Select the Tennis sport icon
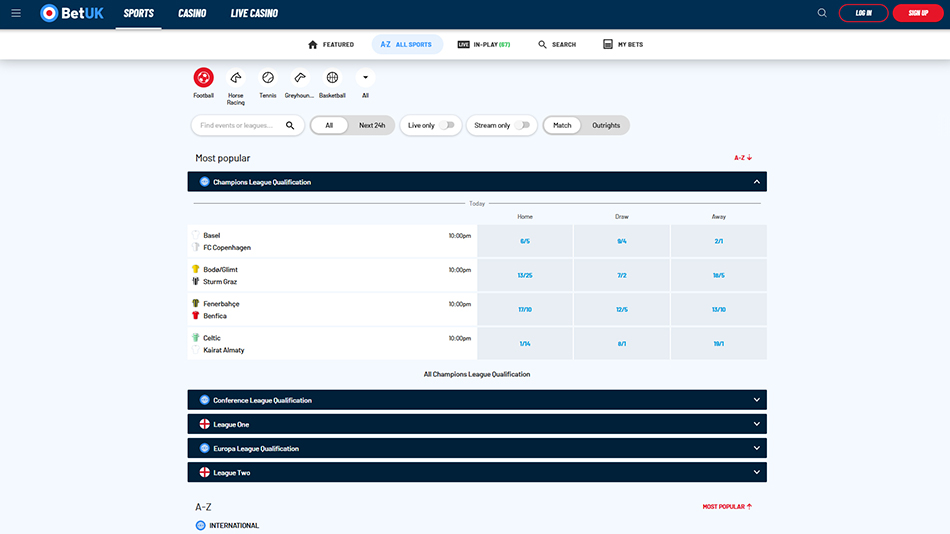Screen dimensions: 950x534 268,78
